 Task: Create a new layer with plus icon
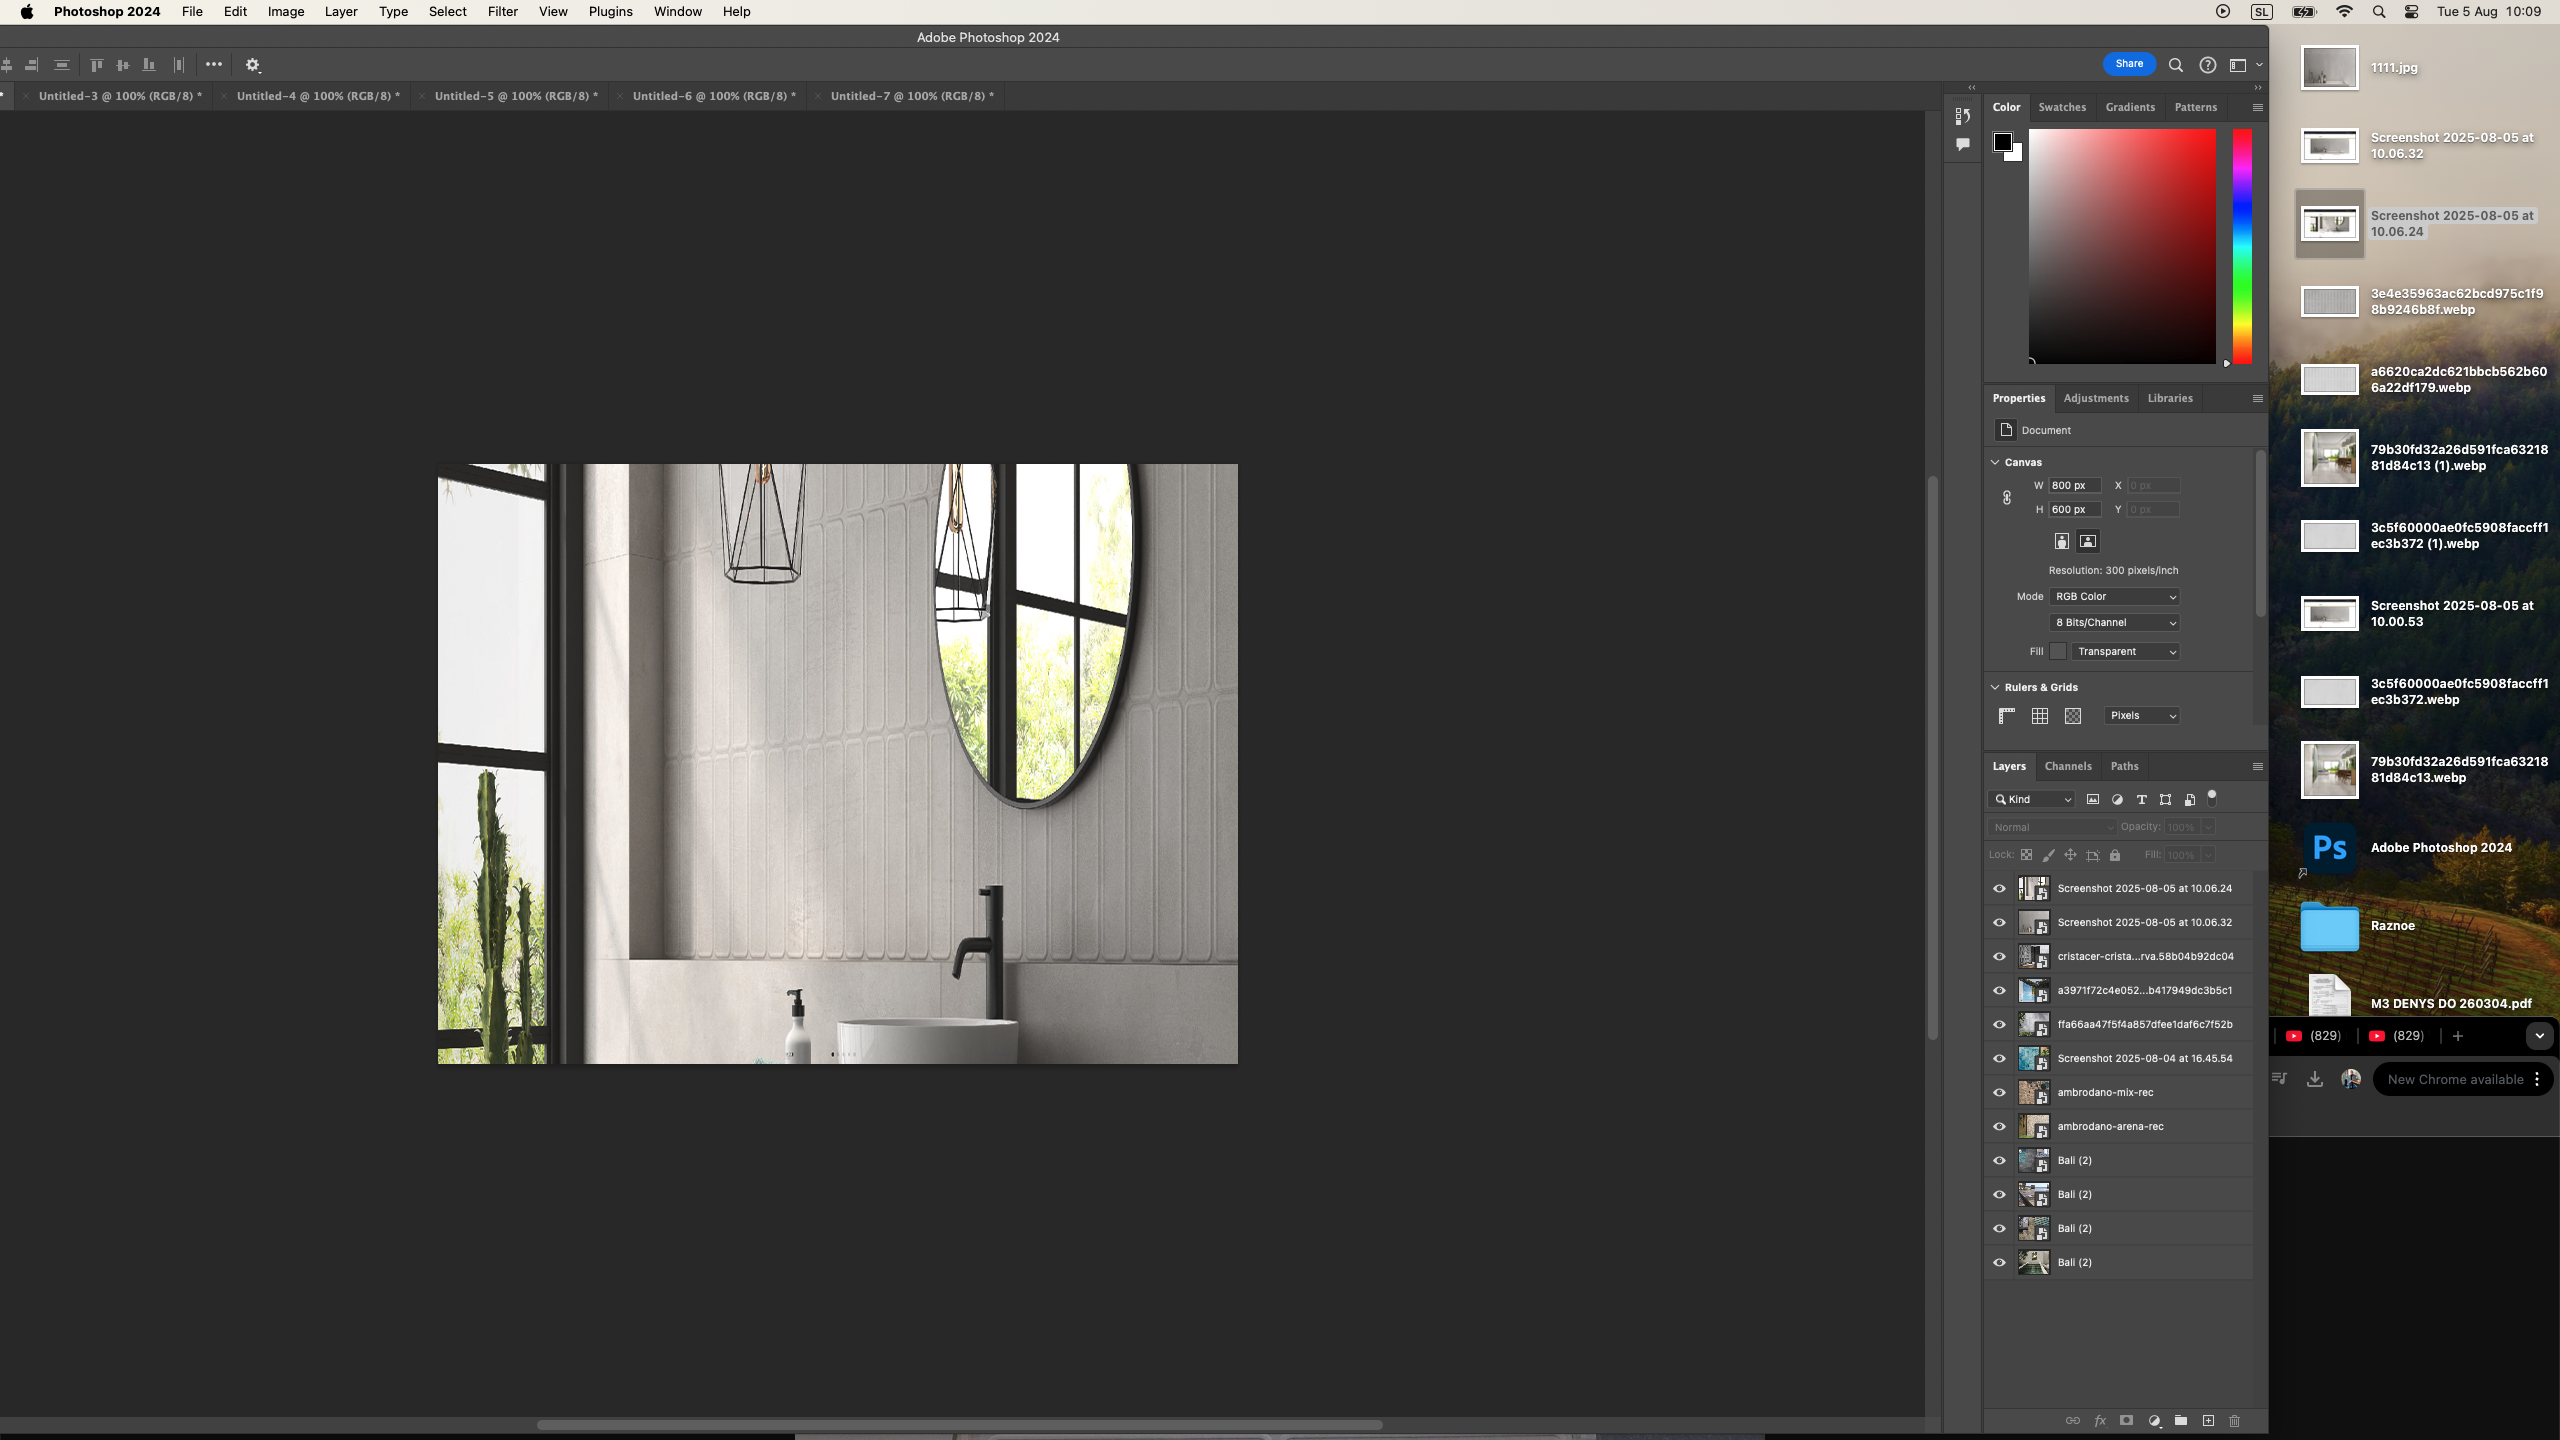coord(2208,1420)
